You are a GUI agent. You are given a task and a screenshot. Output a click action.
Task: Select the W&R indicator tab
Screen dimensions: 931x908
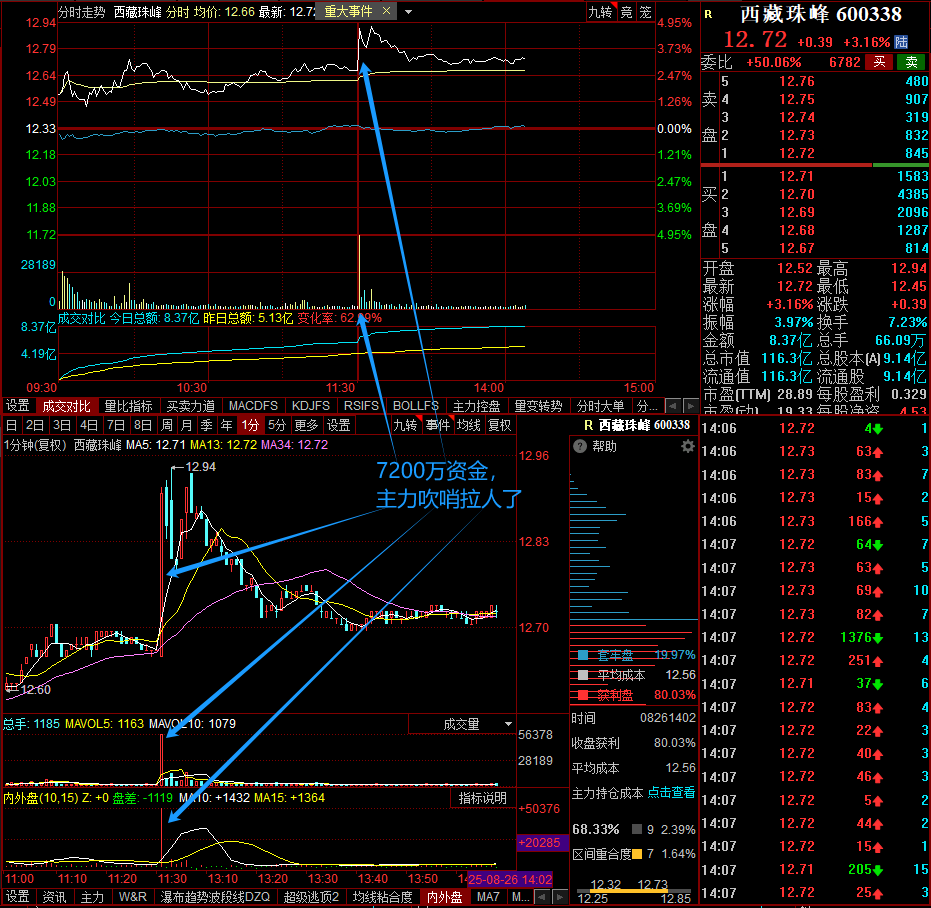click(133, 897)
